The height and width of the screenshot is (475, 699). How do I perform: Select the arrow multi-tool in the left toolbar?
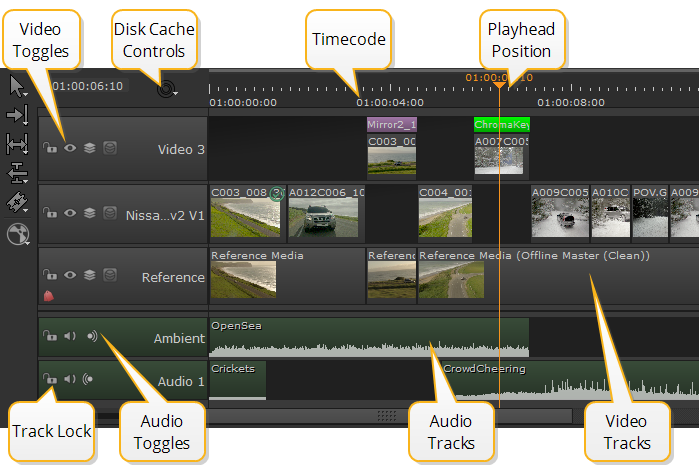coord(17,87)
